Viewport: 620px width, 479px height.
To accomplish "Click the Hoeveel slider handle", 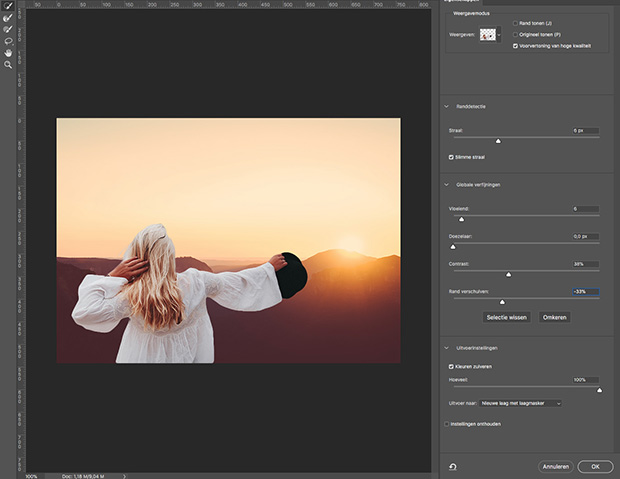I will pos(599,390).
